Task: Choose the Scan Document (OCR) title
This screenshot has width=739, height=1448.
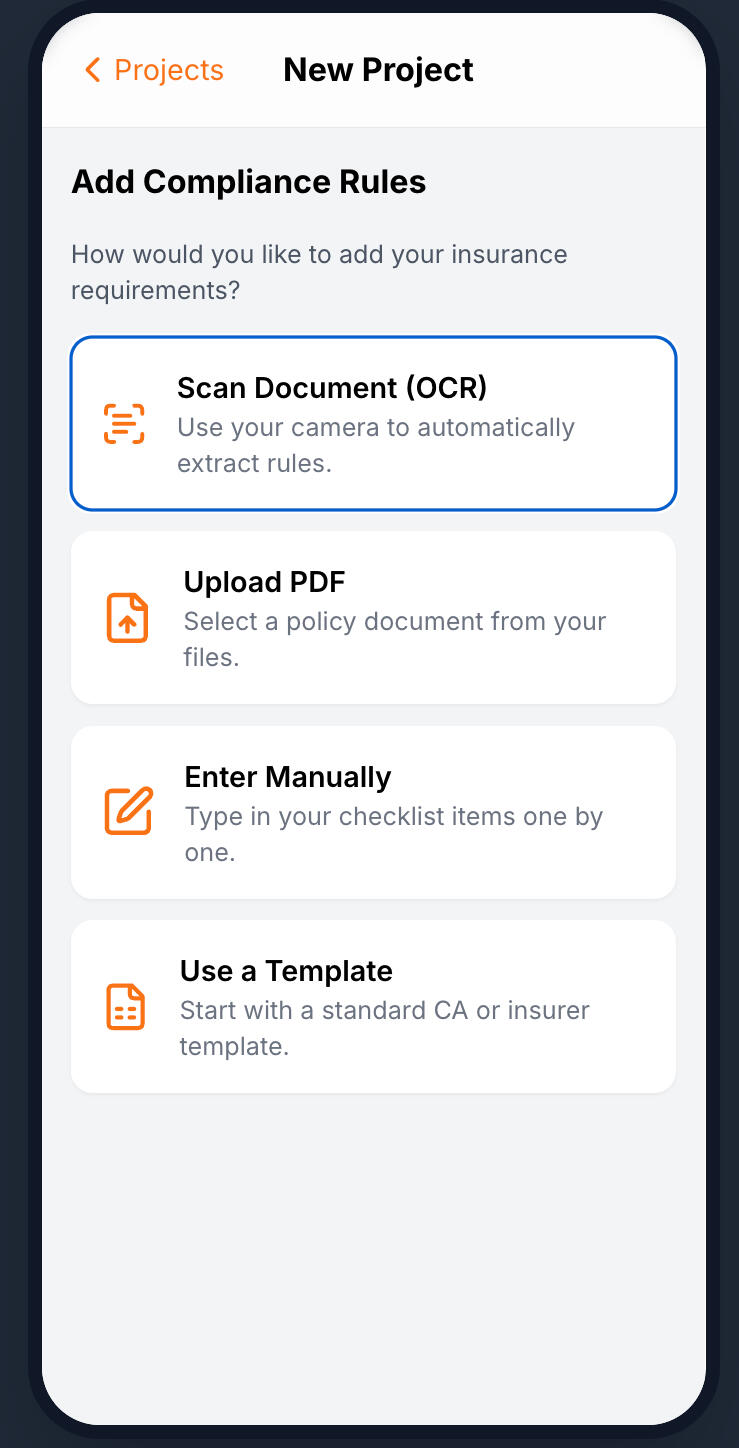Action: pos(332,388)
